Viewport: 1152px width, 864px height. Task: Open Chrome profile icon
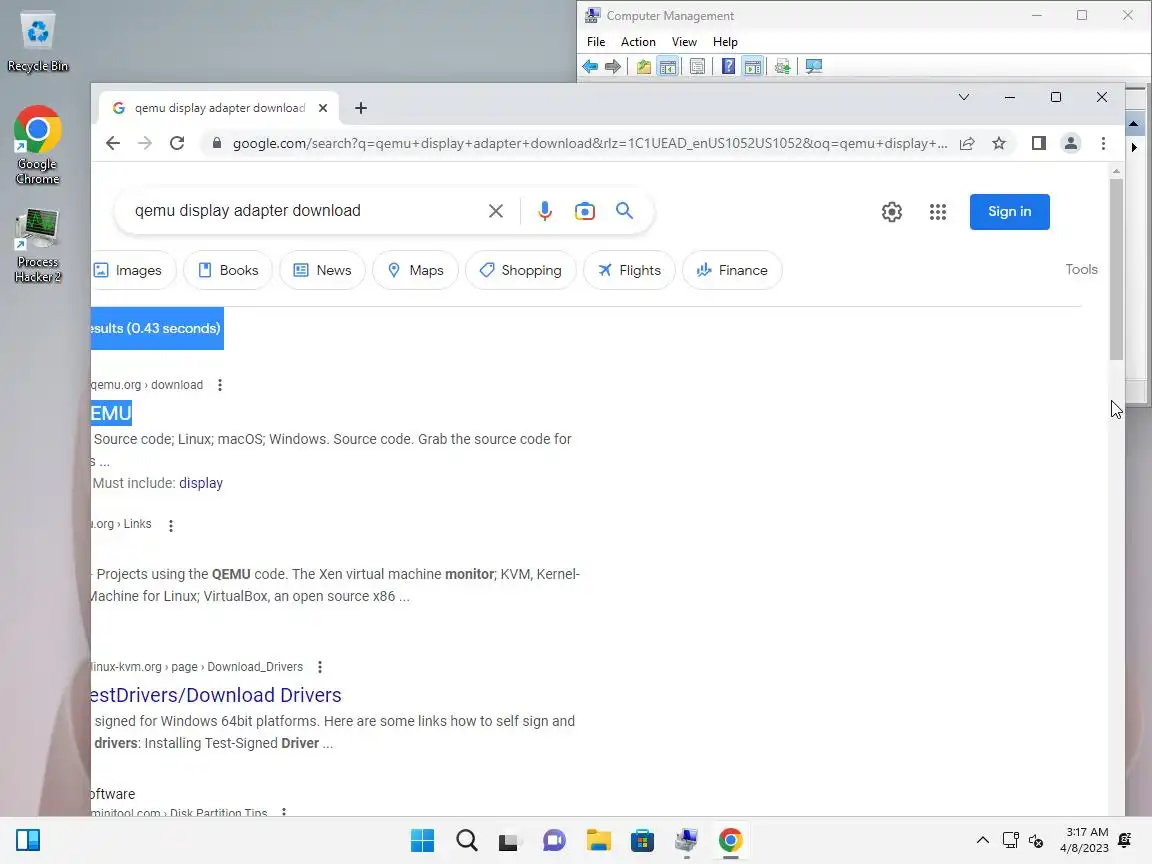pos(1070,143)
